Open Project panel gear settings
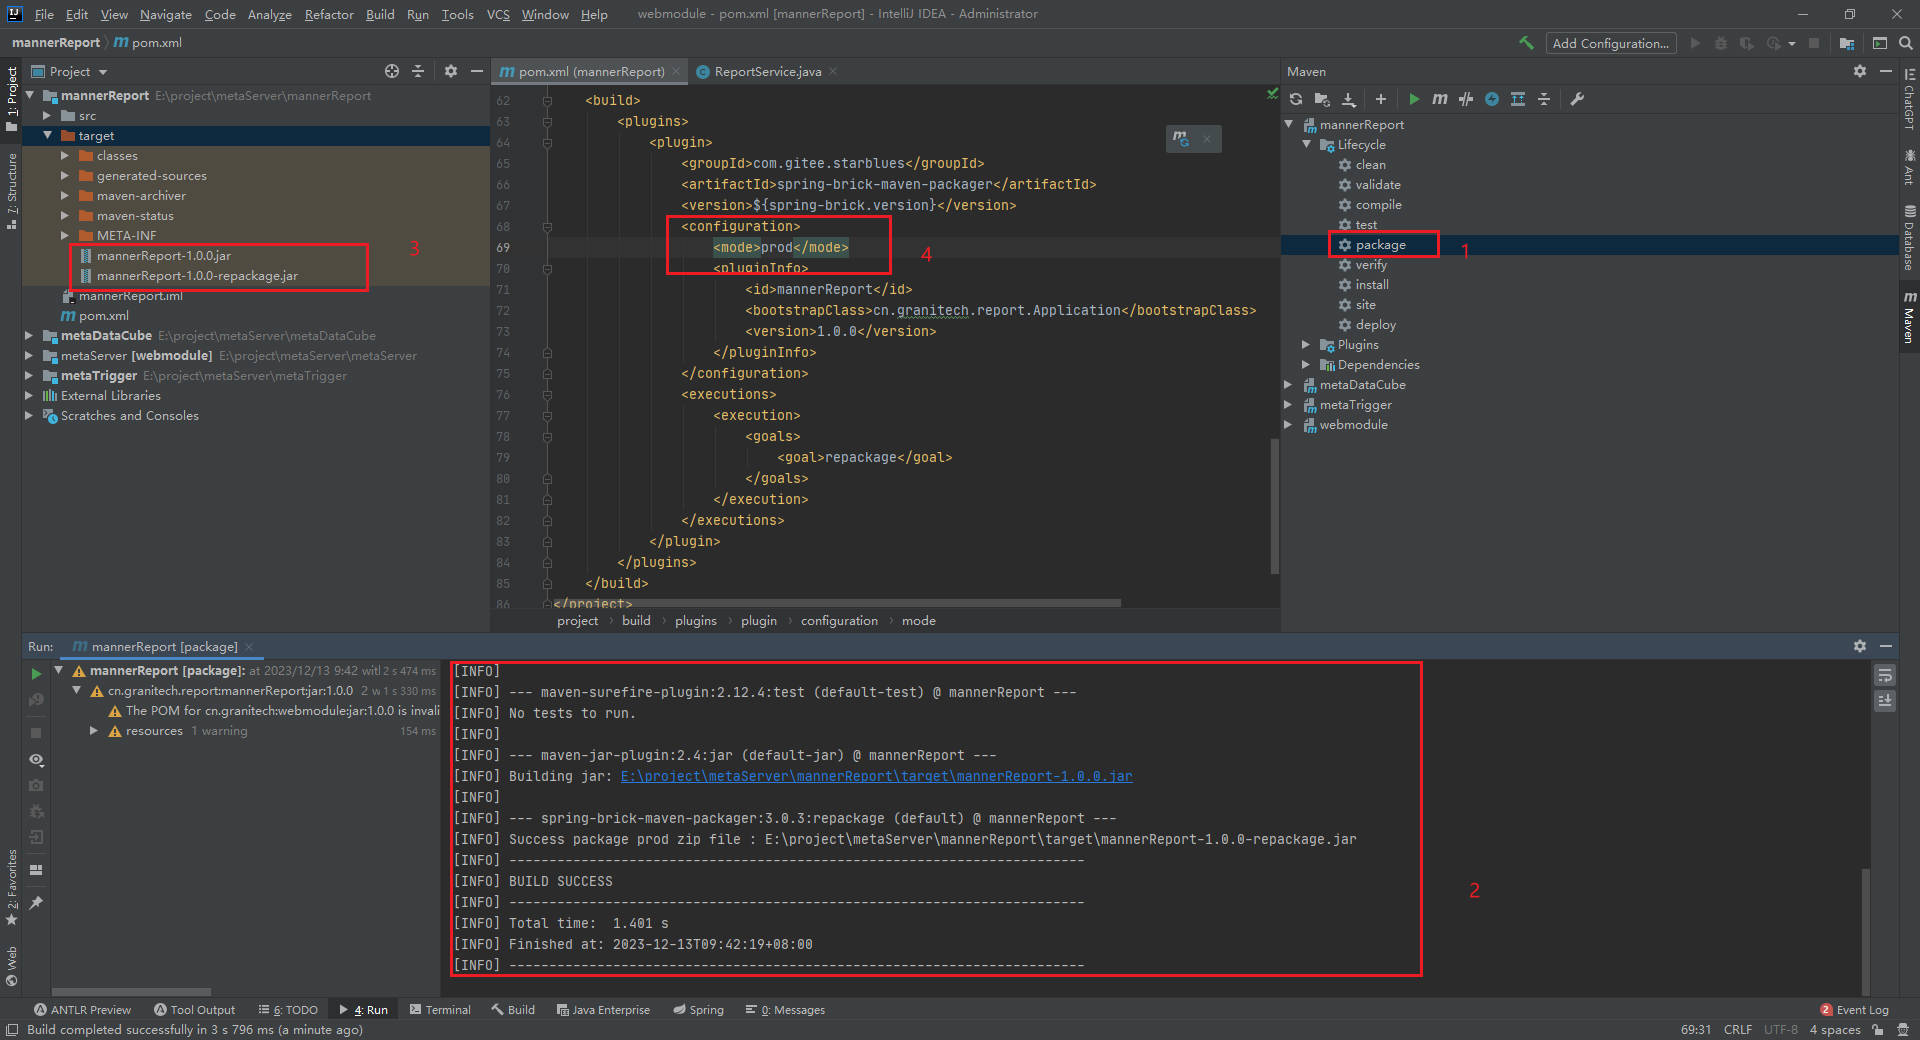Image resolution: width=1920 pixels, height=1040 pixels. (451, 71)
